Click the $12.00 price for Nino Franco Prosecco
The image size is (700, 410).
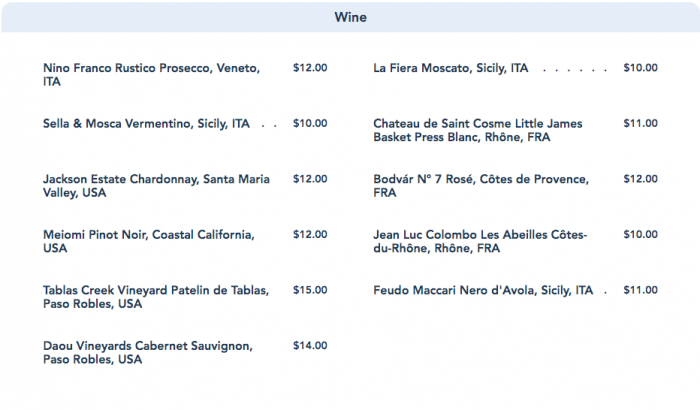pos(310,68)
